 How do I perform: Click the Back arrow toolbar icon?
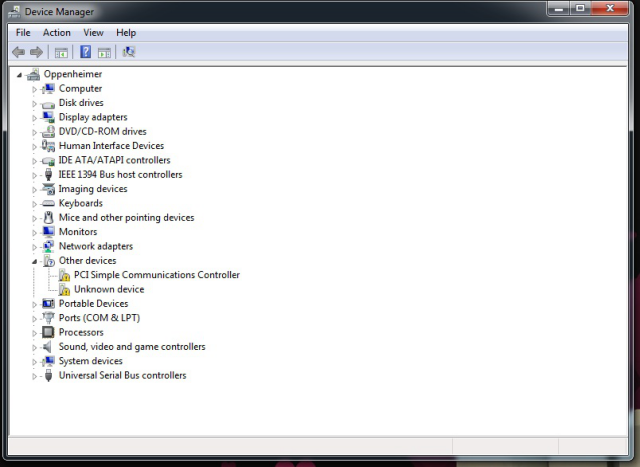click(18, 52)
